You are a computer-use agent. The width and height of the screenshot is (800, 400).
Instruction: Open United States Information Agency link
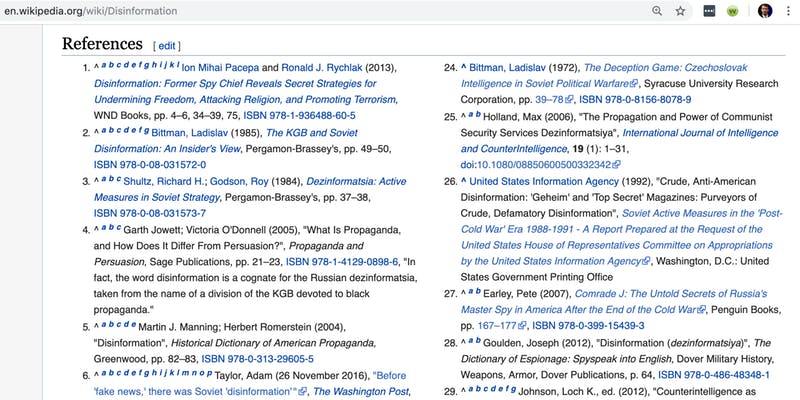click(544, 182)
